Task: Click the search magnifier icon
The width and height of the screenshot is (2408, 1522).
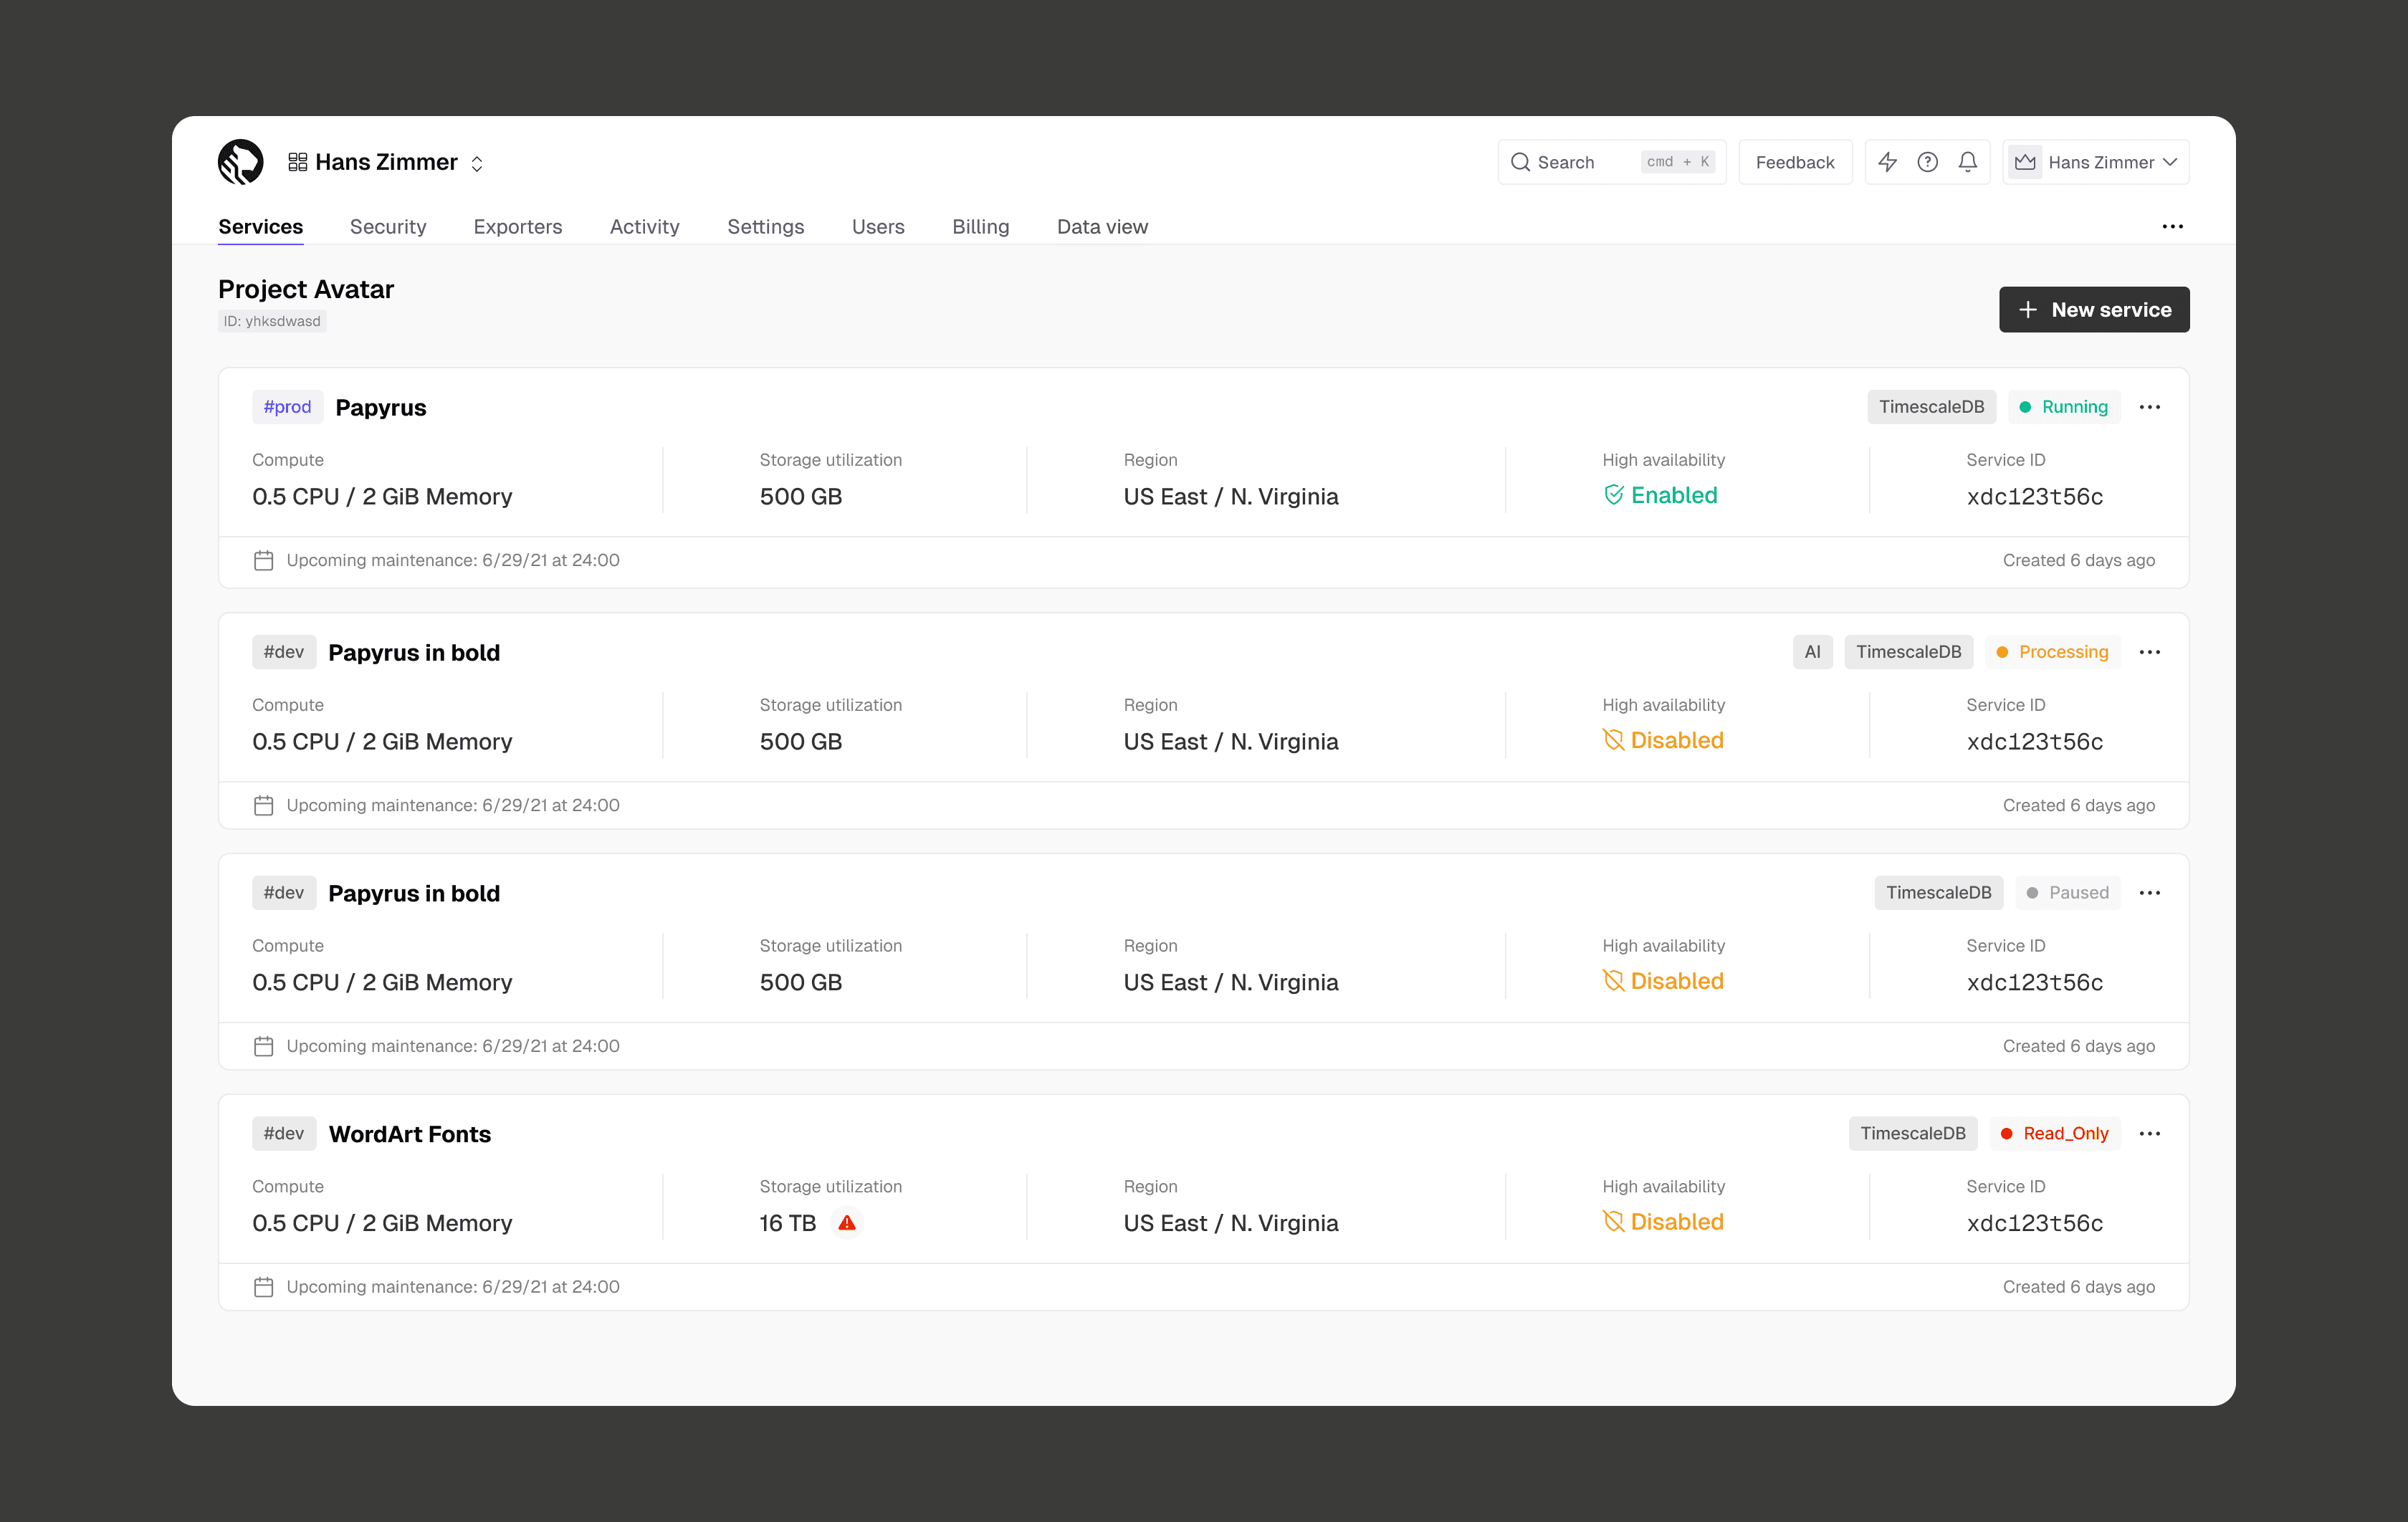Action: (x=1520, y=162)
